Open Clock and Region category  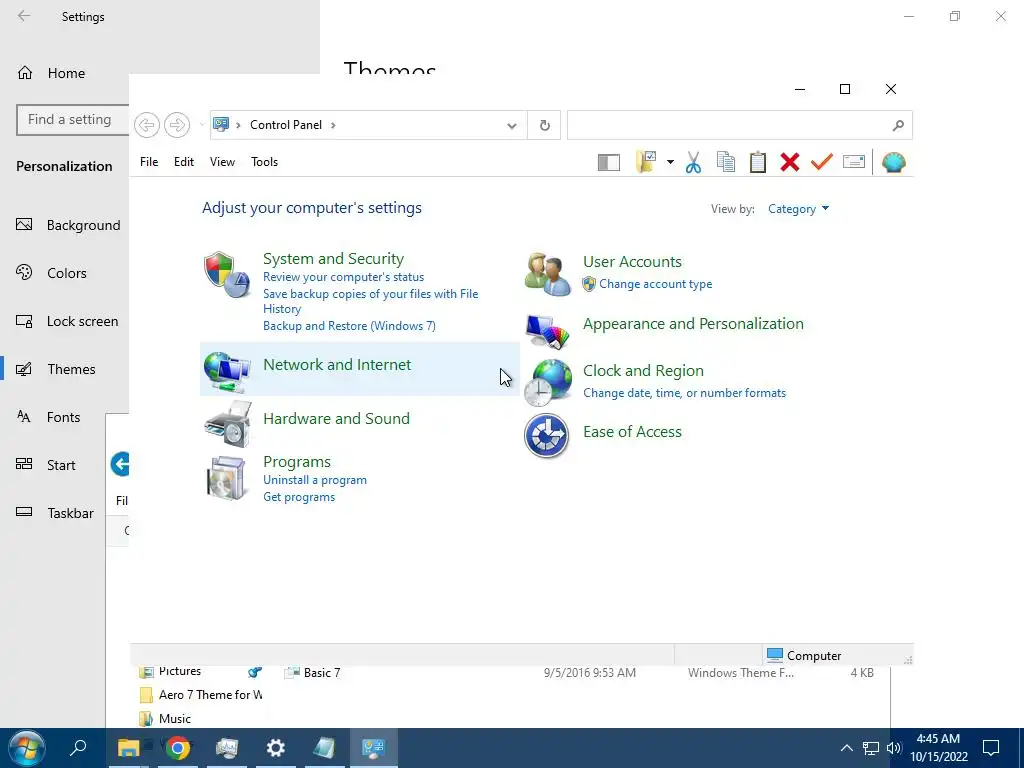point(643,370)
